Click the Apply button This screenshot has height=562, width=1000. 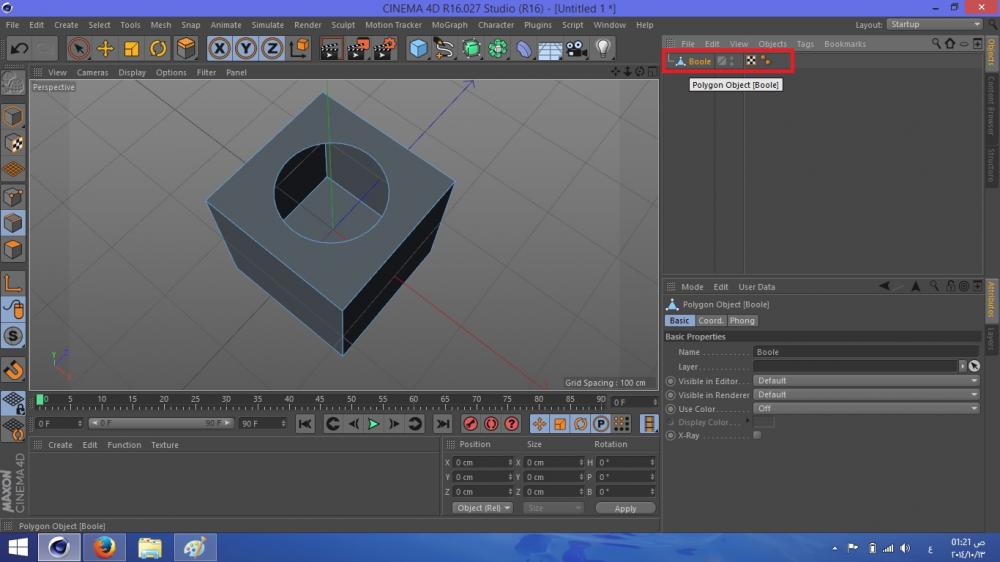pyautogui.click(x=625, y=508)
